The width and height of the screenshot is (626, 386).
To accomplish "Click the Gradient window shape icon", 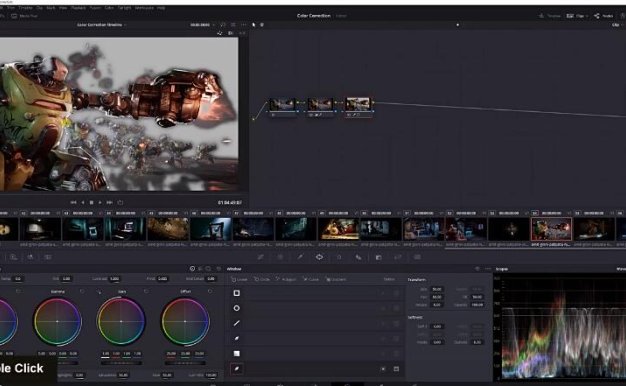I will 236,353.
